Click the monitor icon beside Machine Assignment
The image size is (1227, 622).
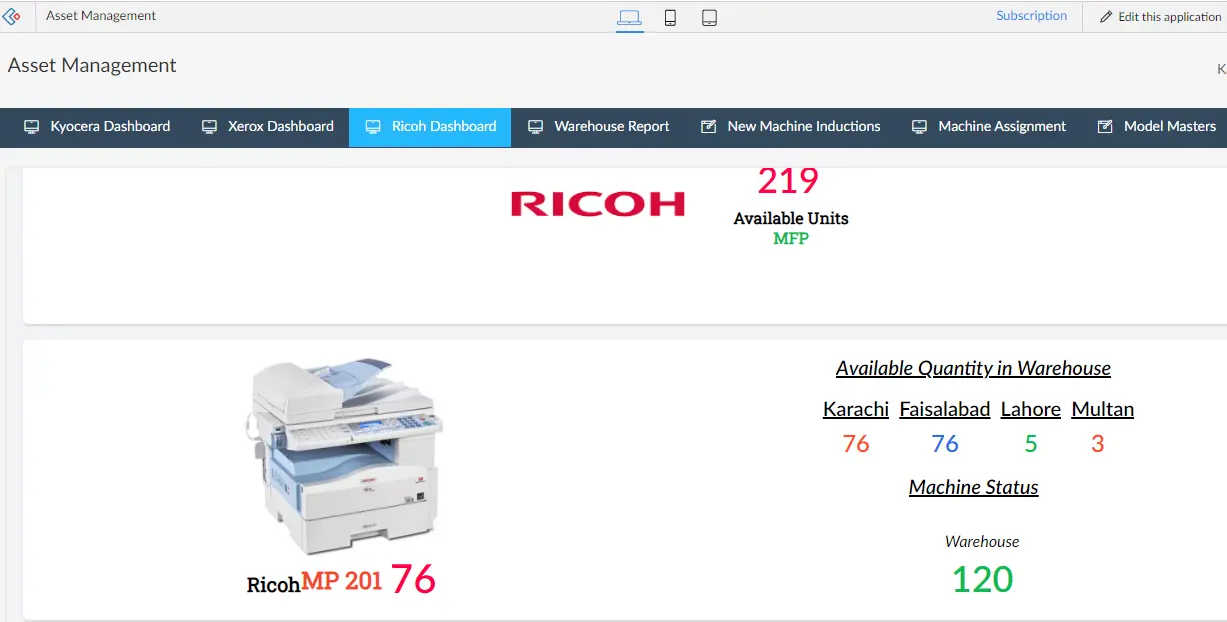919,127
